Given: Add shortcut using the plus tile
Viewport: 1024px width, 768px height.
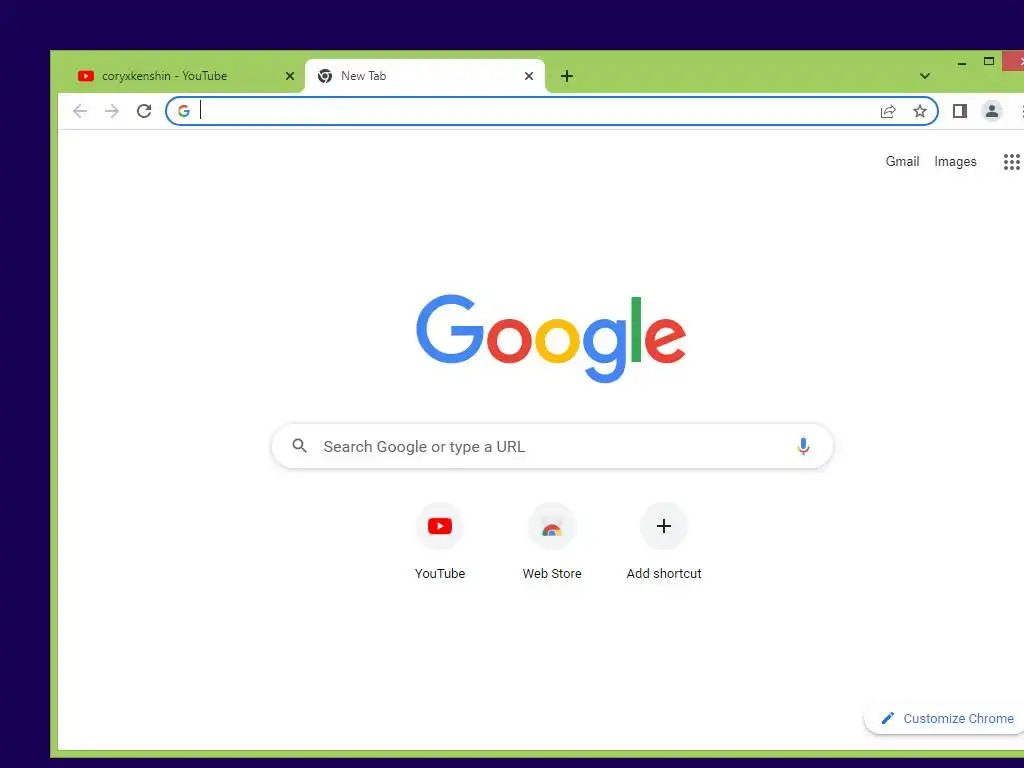Looking at the screenshot, I should pyautogui.click(x=664, y=526).
